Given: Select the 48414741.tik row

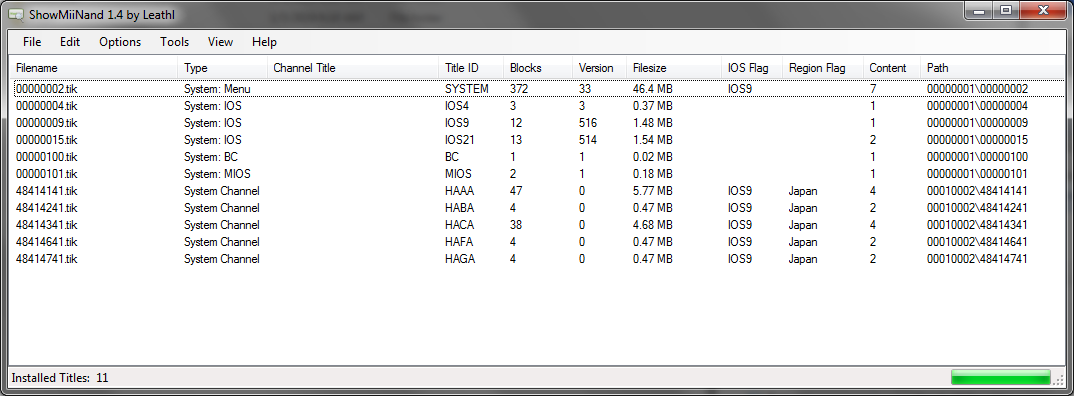Looking at the screenshot, I should point(538,259).
